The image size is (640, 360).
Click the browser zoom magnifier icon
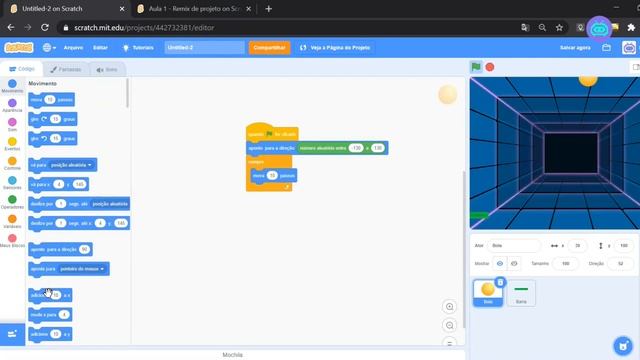click(x=542, y=28)
